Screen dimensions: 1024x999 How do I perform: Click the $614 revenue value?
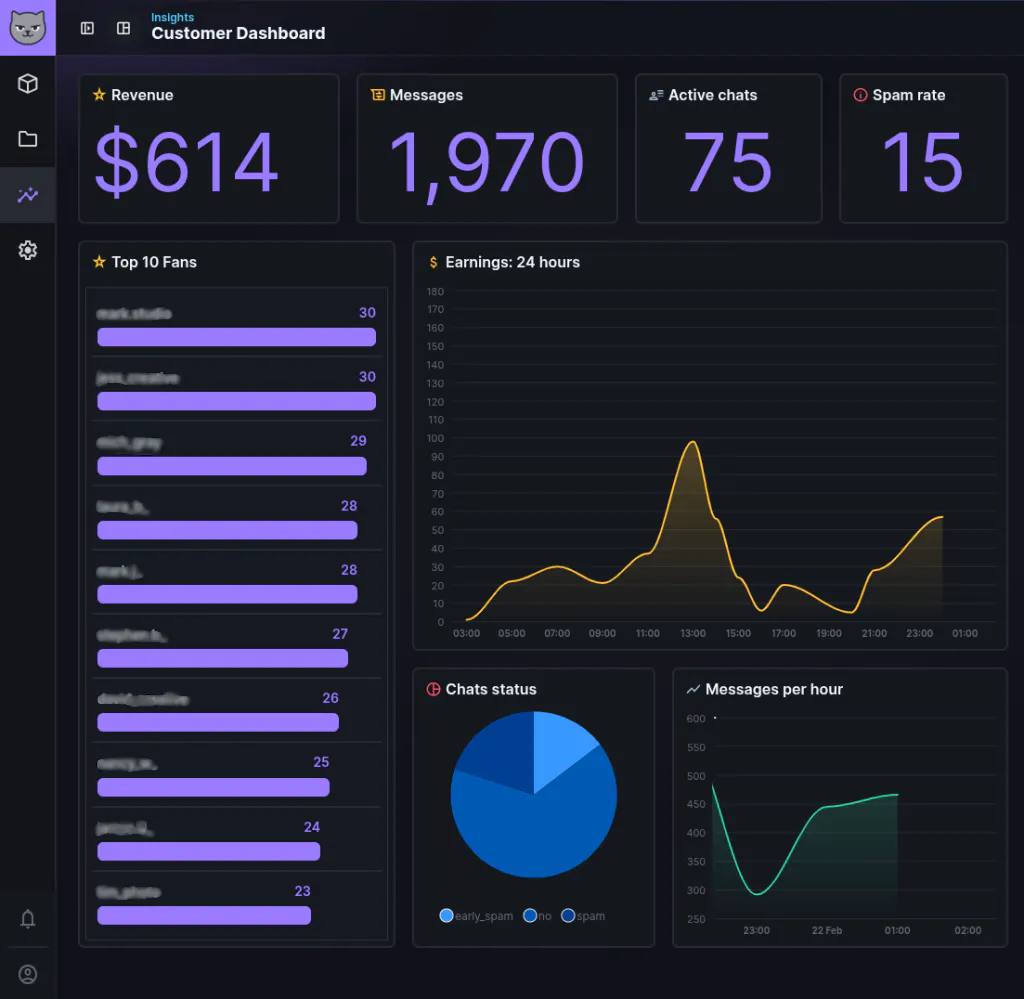tap(187, 161)
